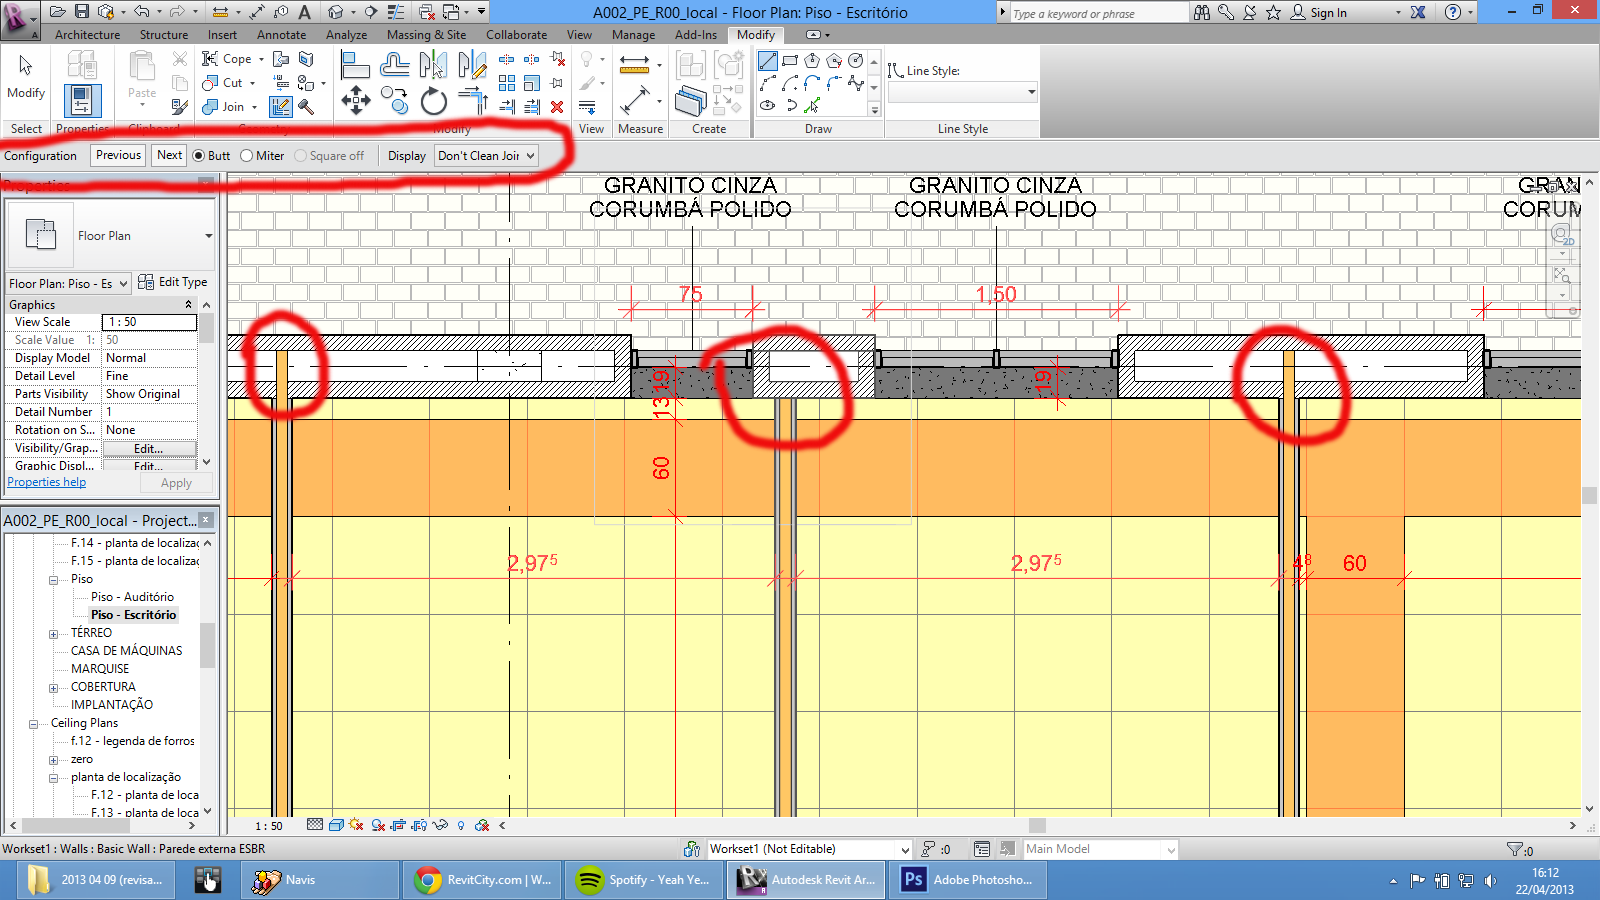Select the Line draw tool
The image size is (1600, 900).
766,61
